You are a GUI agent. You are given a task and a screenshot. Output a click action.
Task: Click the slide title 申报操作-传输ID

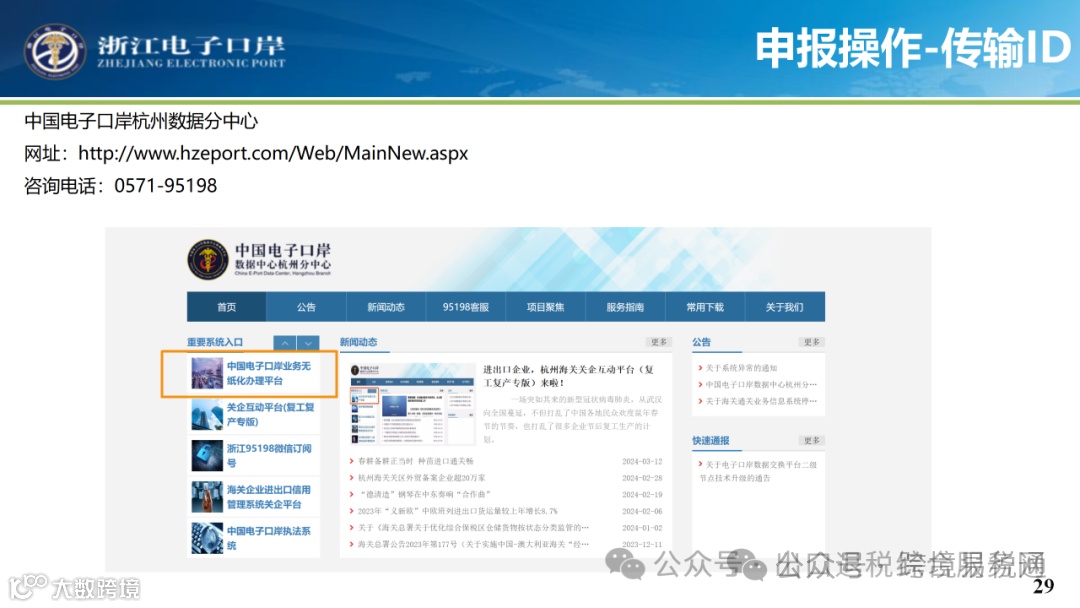(x=913, y=48)
